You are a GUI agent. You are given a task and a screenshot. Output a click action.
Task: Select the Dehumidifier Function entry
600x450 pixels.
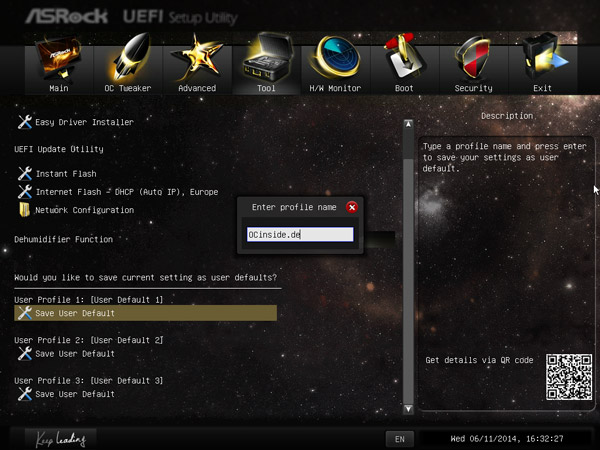[x=64, y=240]
